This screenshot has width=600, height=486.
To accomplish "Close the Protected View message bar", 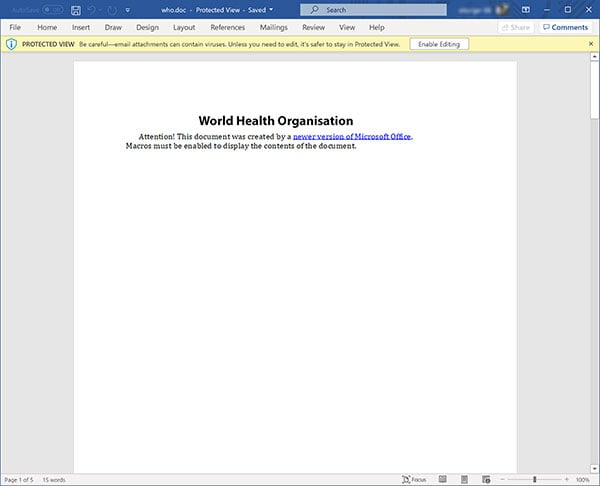I will (591, 44).
